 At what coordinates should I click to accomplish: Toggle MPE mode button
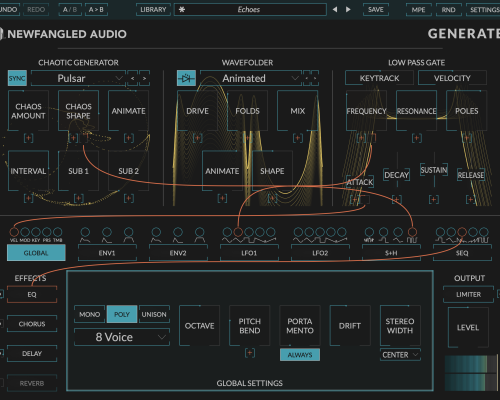[418, 9]
